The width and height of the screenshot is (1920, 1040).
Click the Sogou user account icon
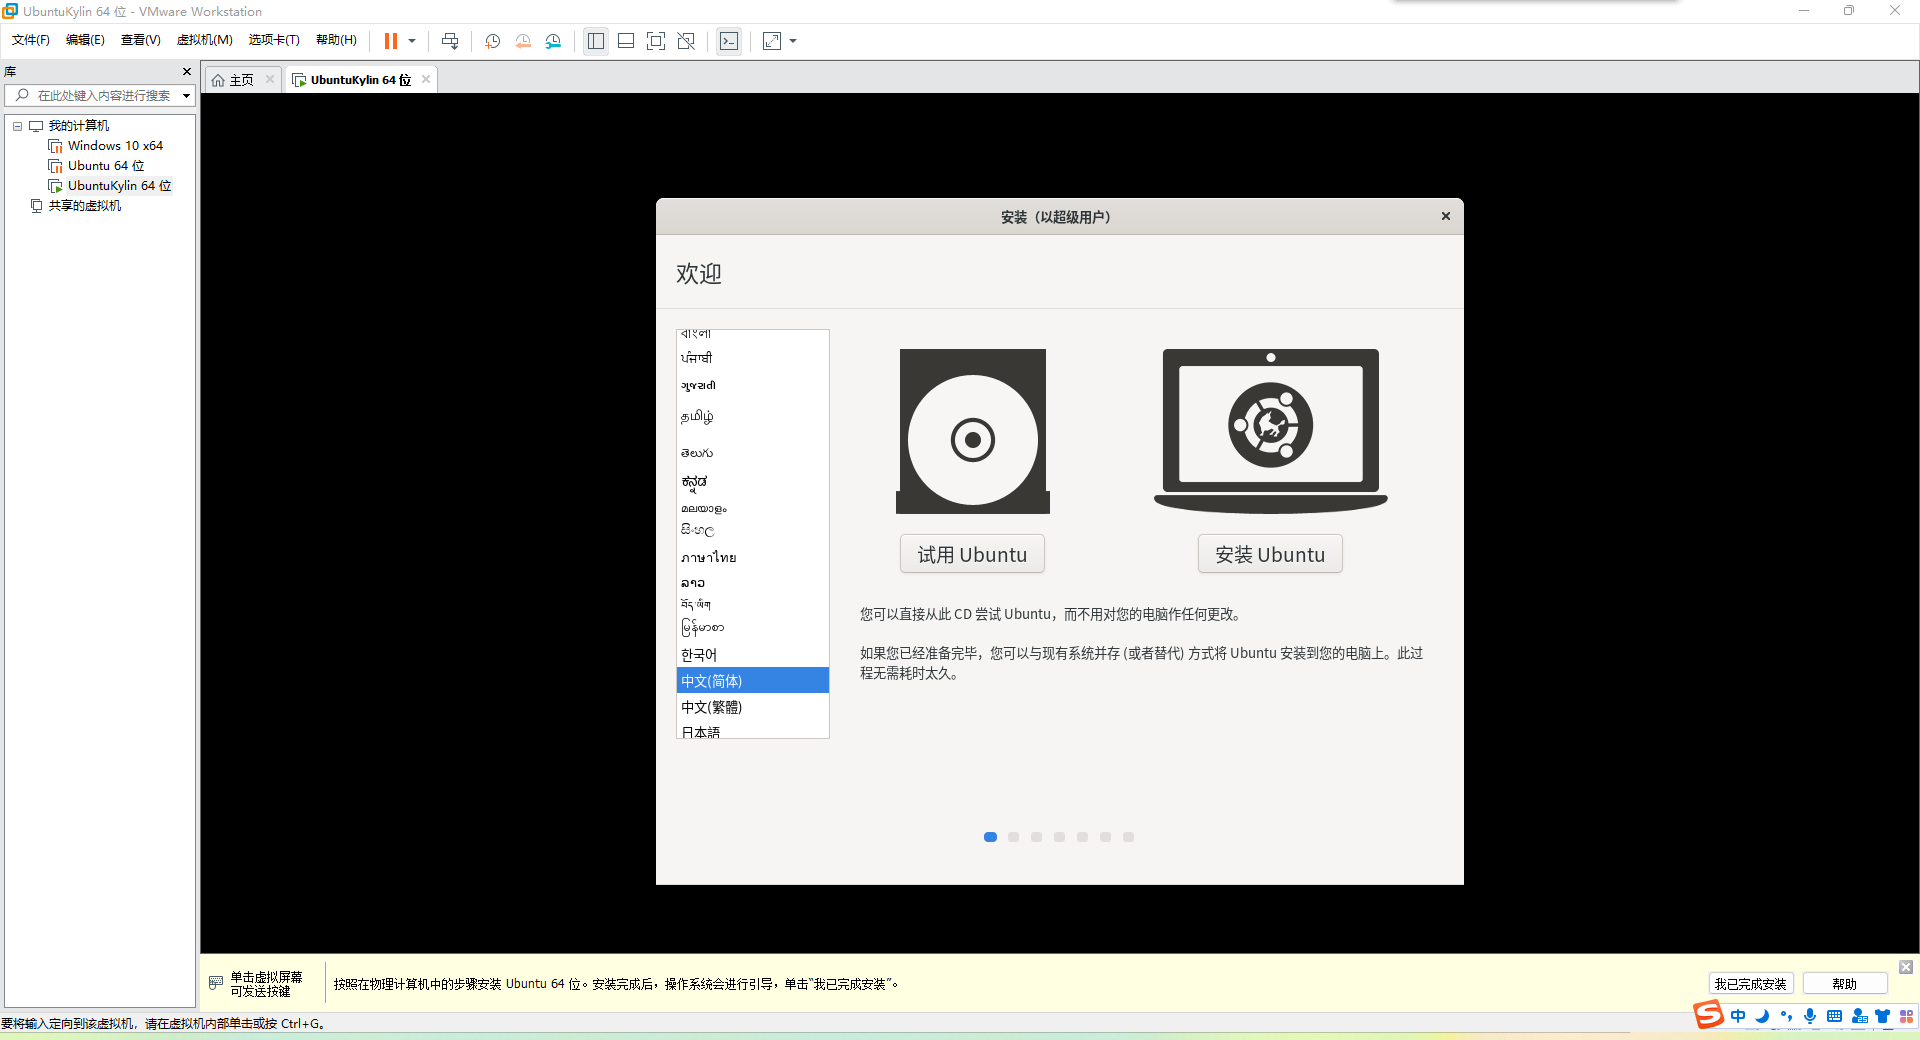[1859, 1016]
